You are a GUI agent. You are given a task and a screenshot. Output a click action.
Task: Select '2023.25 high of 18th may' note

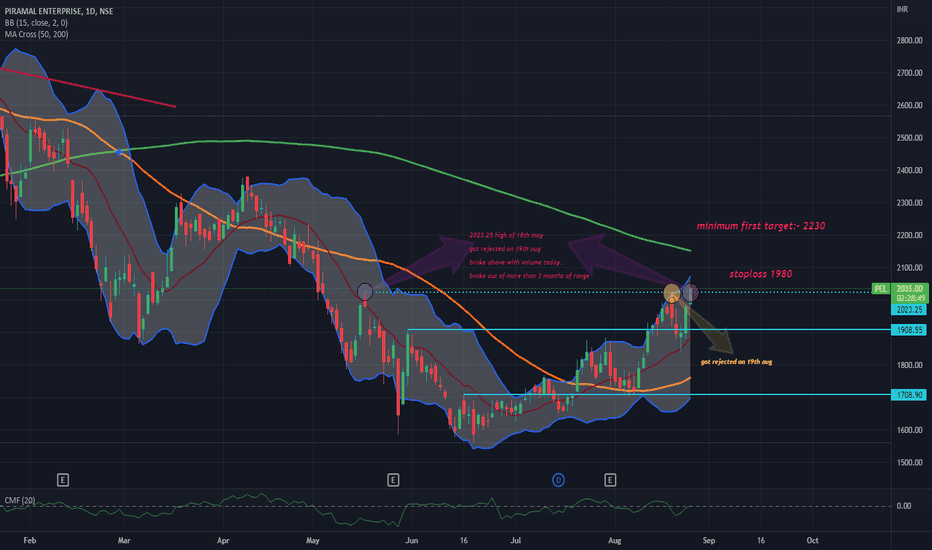click(x=506, y=235)
